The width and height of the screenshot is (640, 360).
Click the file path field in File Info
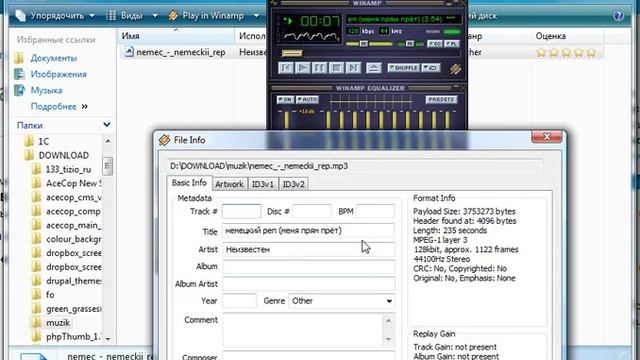pos(355,166)
